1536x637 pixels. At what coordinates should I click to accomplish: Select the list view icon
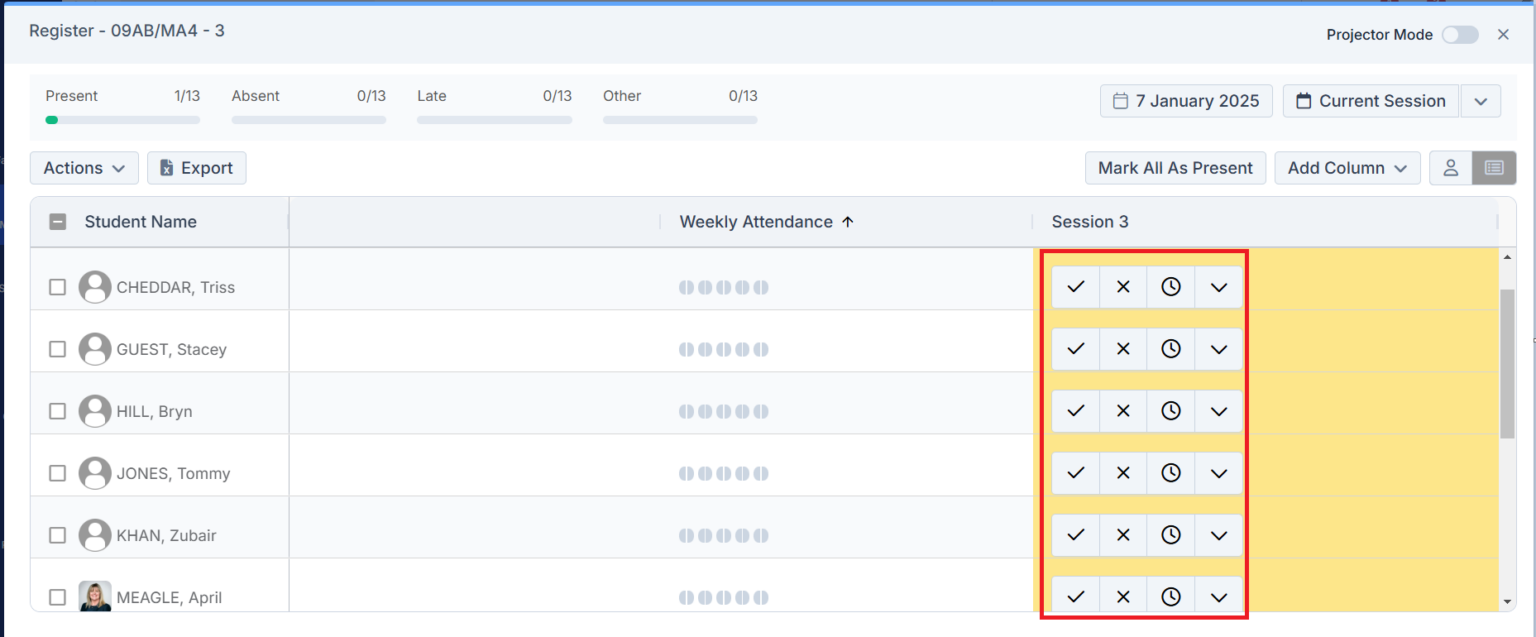pos(1493,167)
